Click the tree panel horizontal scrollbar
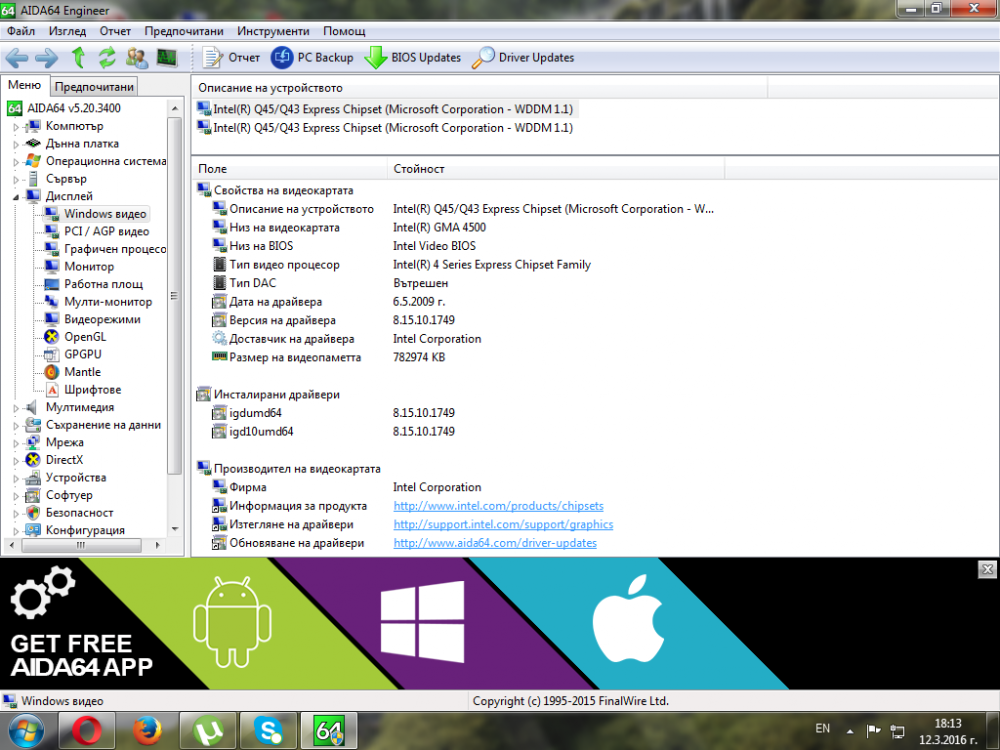The height and width of the screenshot is (750, 1000). tap(84, 545)
